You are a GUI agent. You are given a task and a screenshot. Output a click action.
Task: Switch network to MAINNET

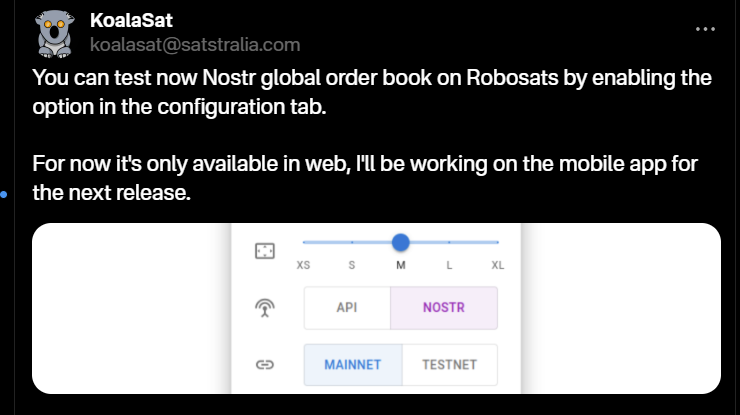(x=353, y=365)
